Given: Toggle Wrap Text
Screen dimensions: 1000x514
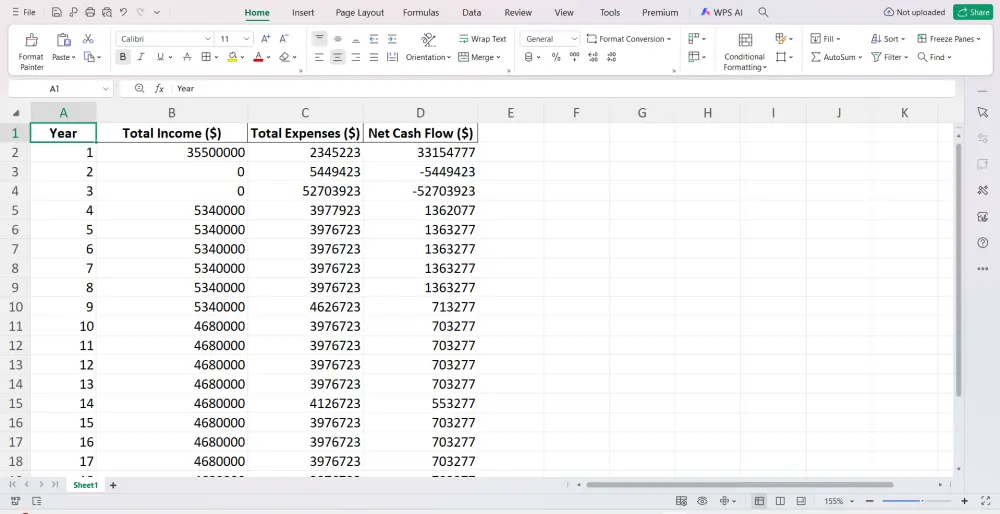Looking at the screenshot, I should point(482,39).
